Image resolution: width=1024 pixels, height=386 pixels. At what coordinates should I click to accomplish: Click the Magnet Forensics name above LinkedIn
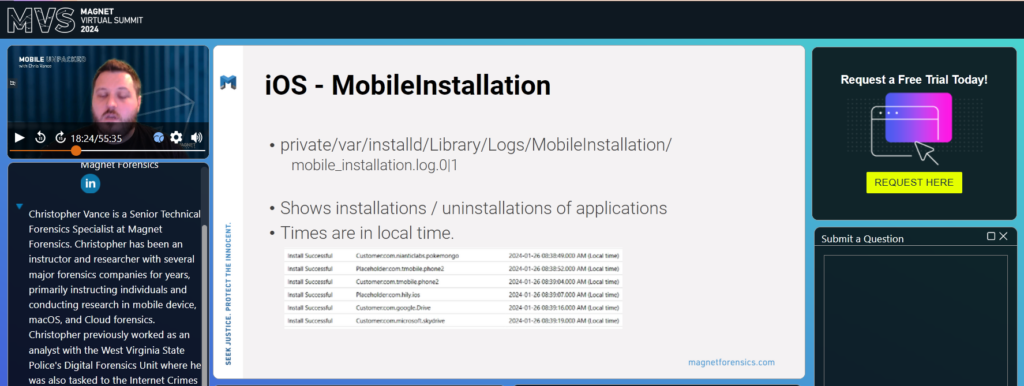pos(120,165)
